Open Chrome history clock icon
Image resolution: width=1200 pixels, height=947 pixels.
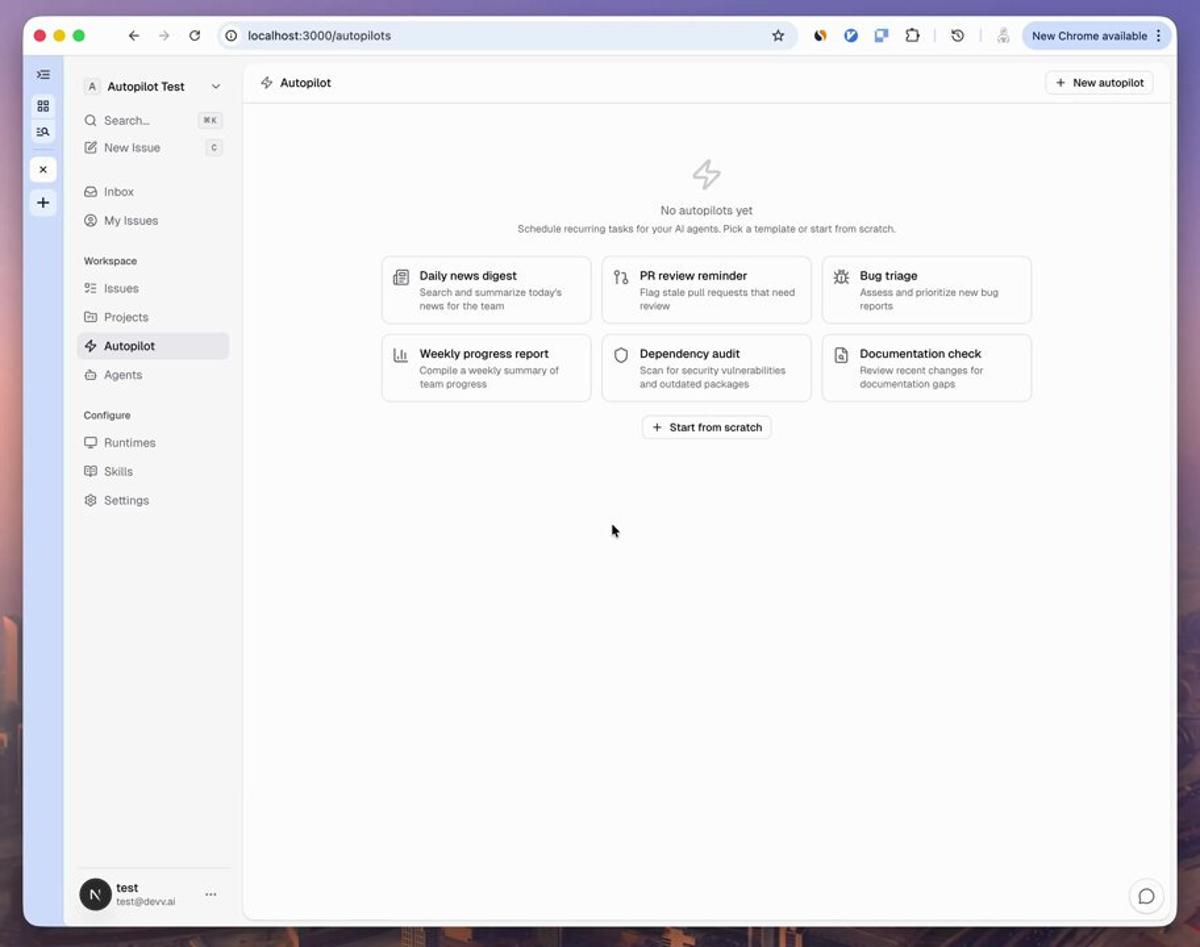click(958, 36)
